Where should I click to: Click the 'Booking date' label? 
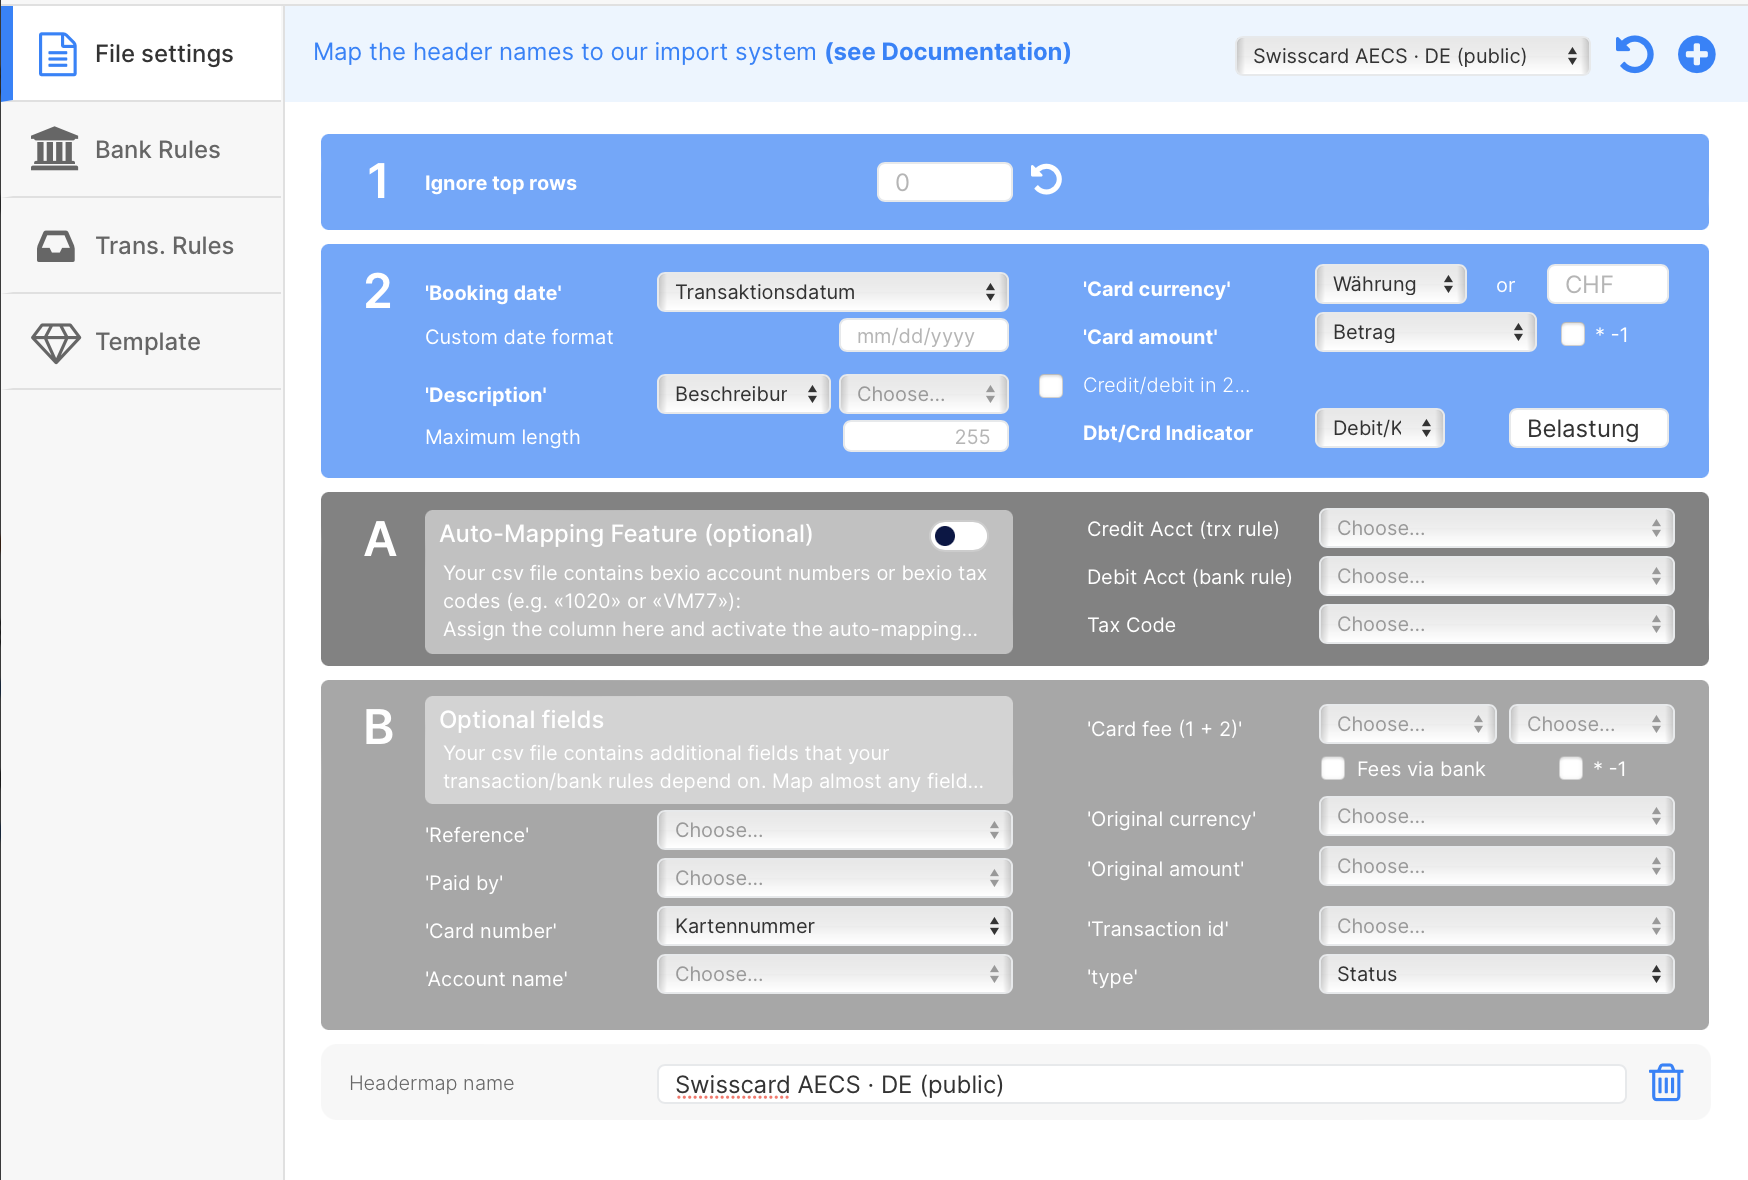click(493, 293)
